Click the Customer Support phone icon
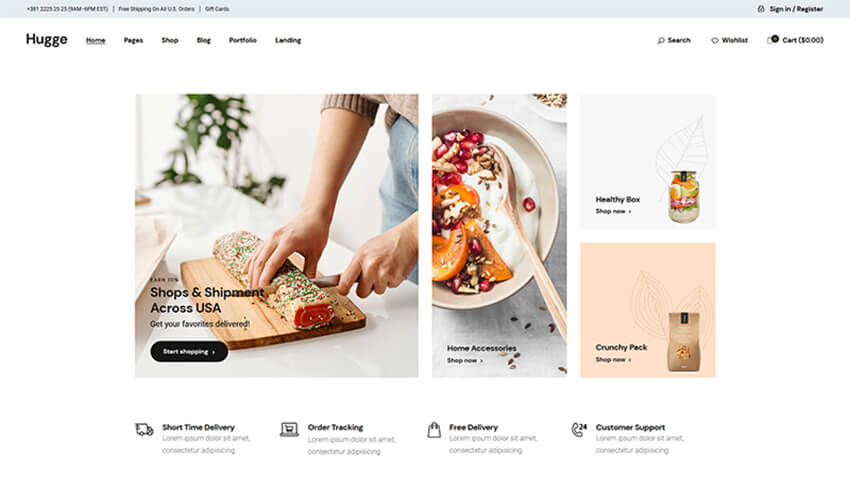Viewport: 850px width, 490px height. coord(579,430)
